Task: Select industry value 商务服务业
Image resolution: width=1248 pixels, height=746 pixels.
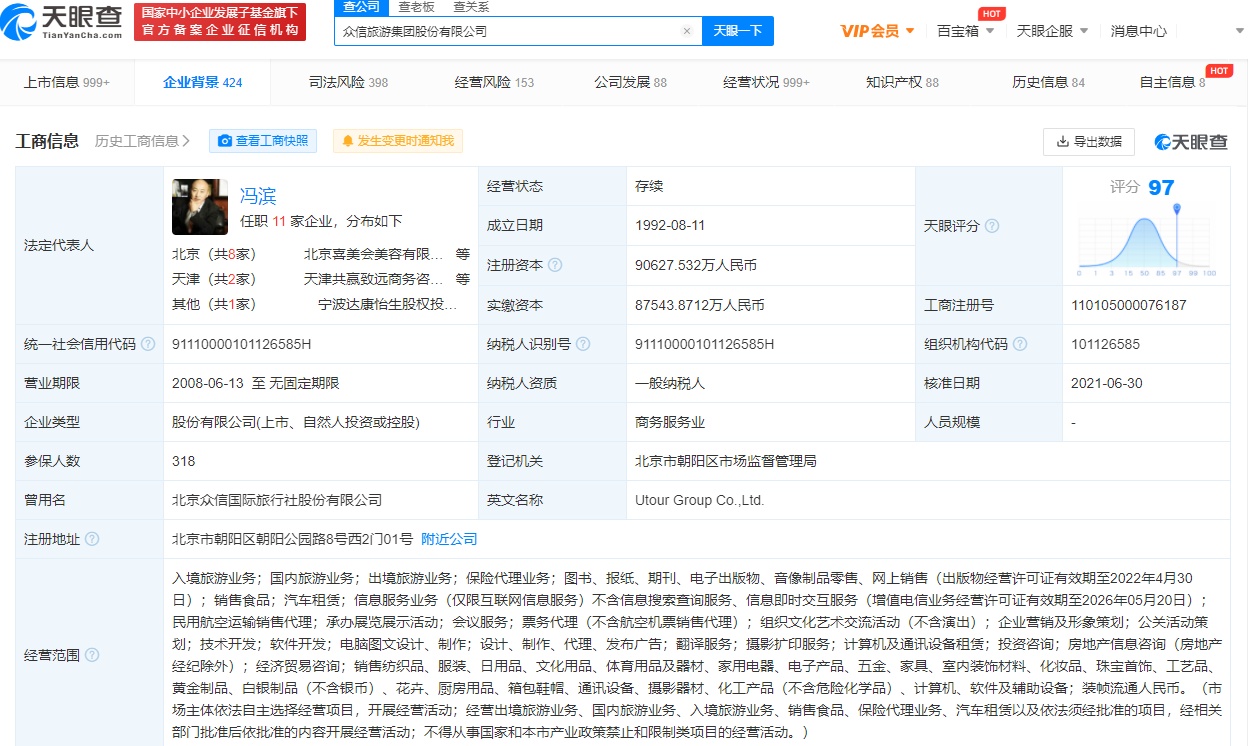Action: [x=671, y=422]
